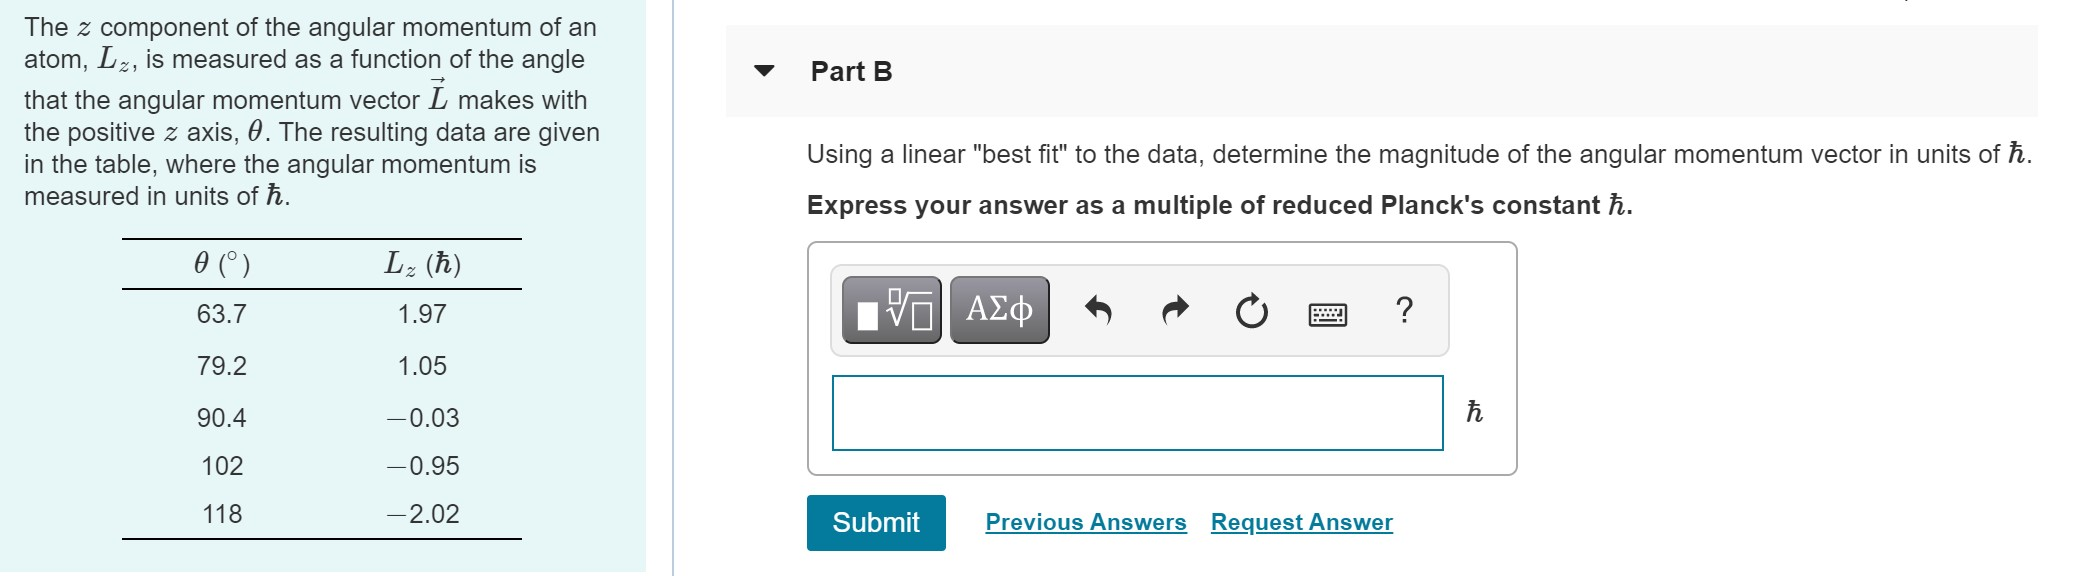Reset the answer field with the circular arrow icon
Image resolution: width=2088 pixels, height=576 pixels.
[1250, 310]
